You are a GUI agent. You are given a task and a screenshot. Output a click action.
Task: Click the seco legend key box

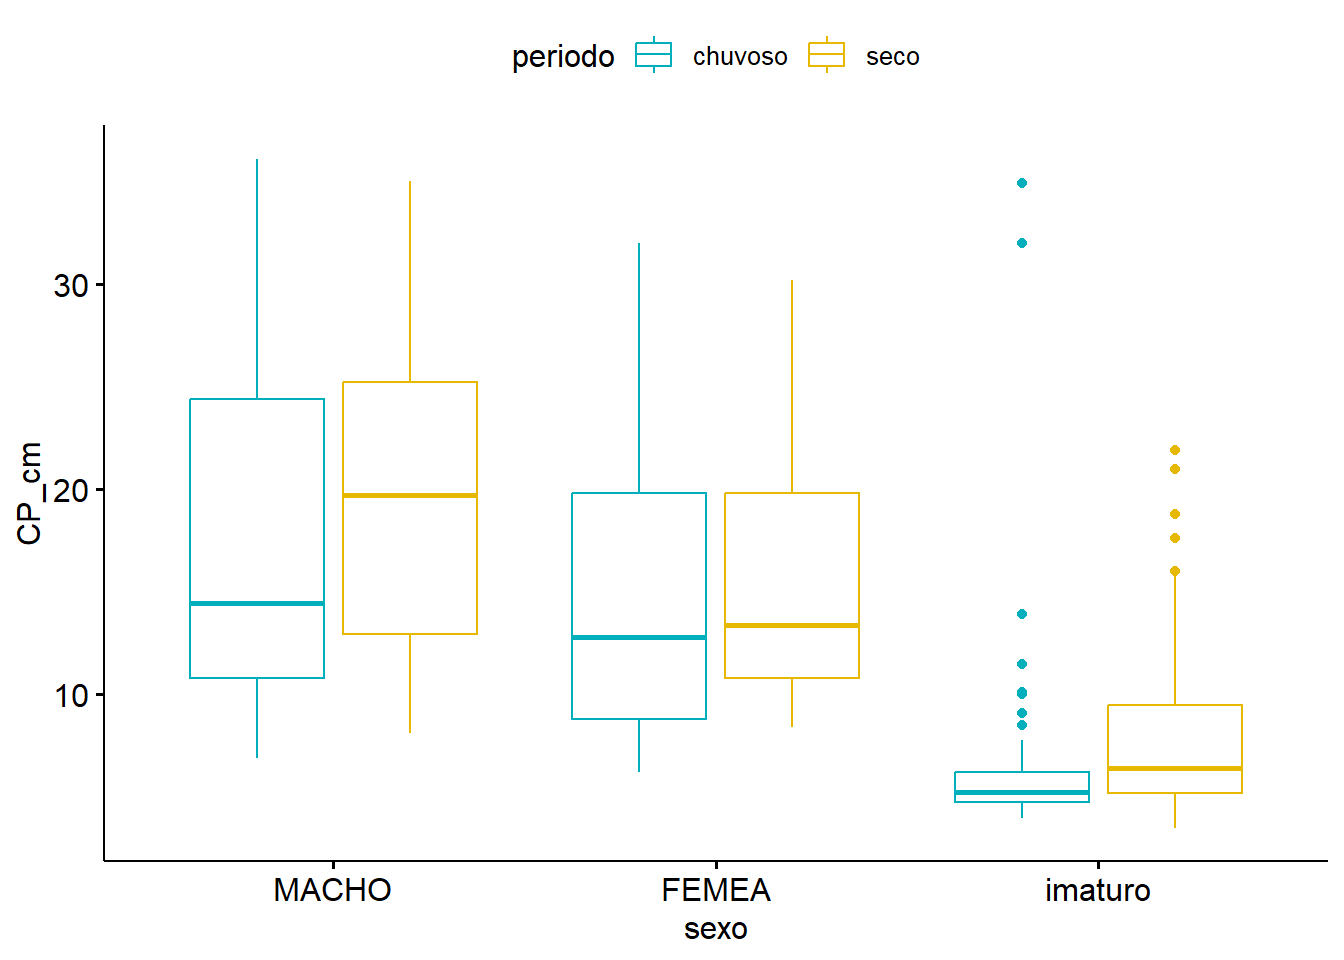click(827, 55)
